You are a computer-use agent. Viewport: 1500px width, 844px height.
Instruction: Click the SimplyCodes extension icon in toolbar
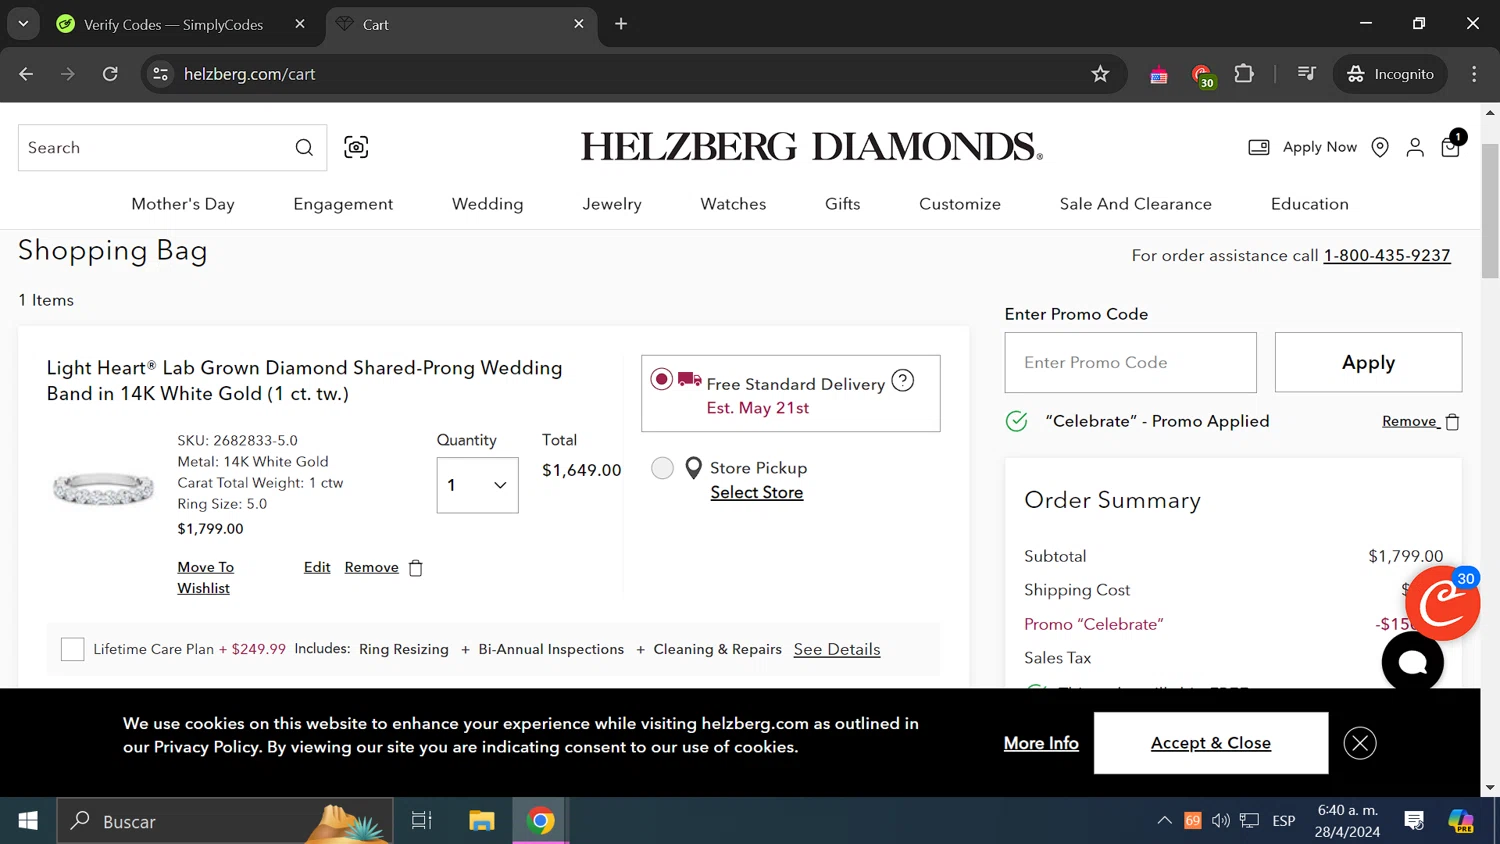tap(1202, 75)
